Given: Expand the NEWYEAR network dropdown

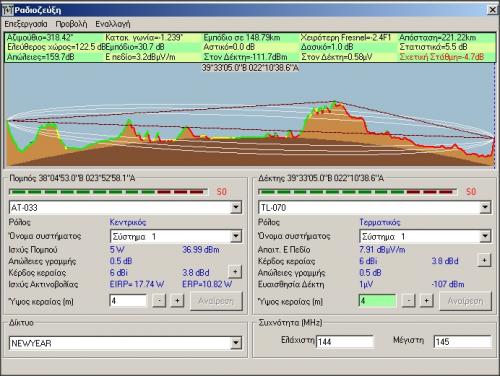Looking at the screenshot, I should coord(236,343).
